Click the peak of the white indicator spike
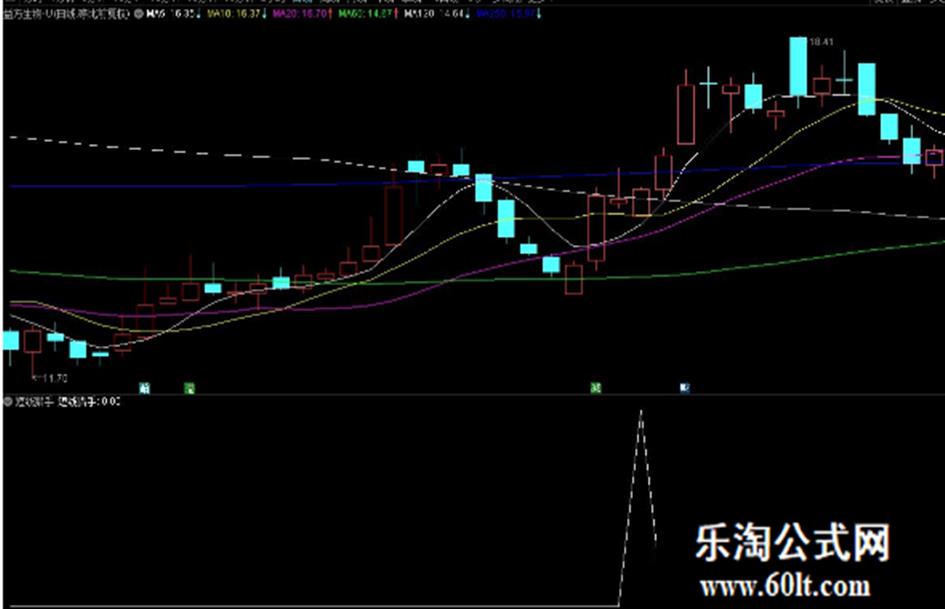Image resolution: width=945 pixels, height=609 pixels. (641, 411)
